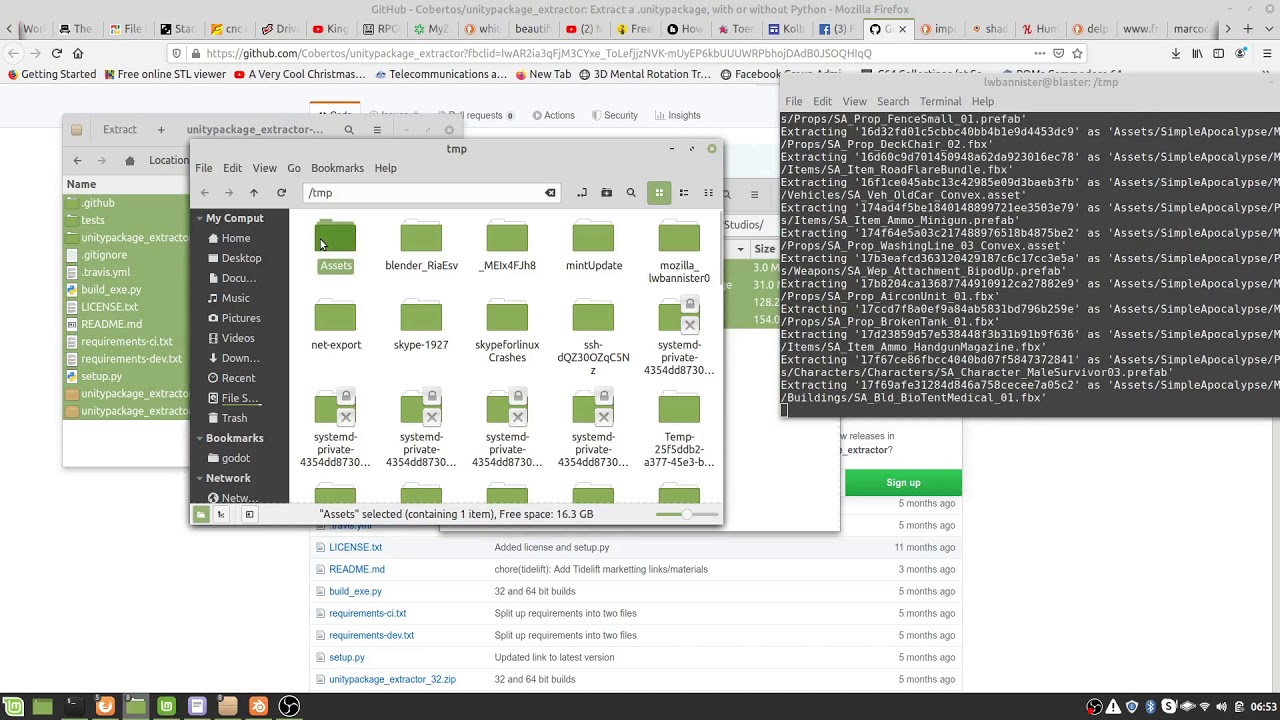The width and height of the screenshot is (1280, 720).
Task: Switch tmp window to compact view
Action: (708, 193)
